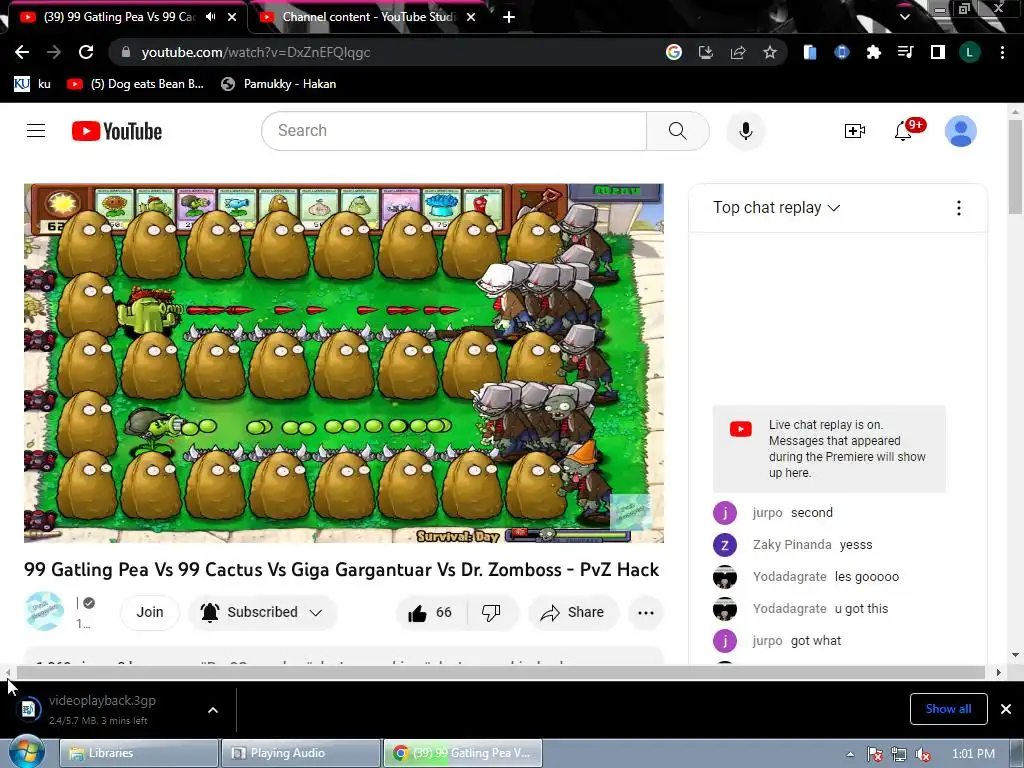Click Show all downloads button
Image resolution: width=1024 pixels, height=768 pixels.
(x=948, y=709)
